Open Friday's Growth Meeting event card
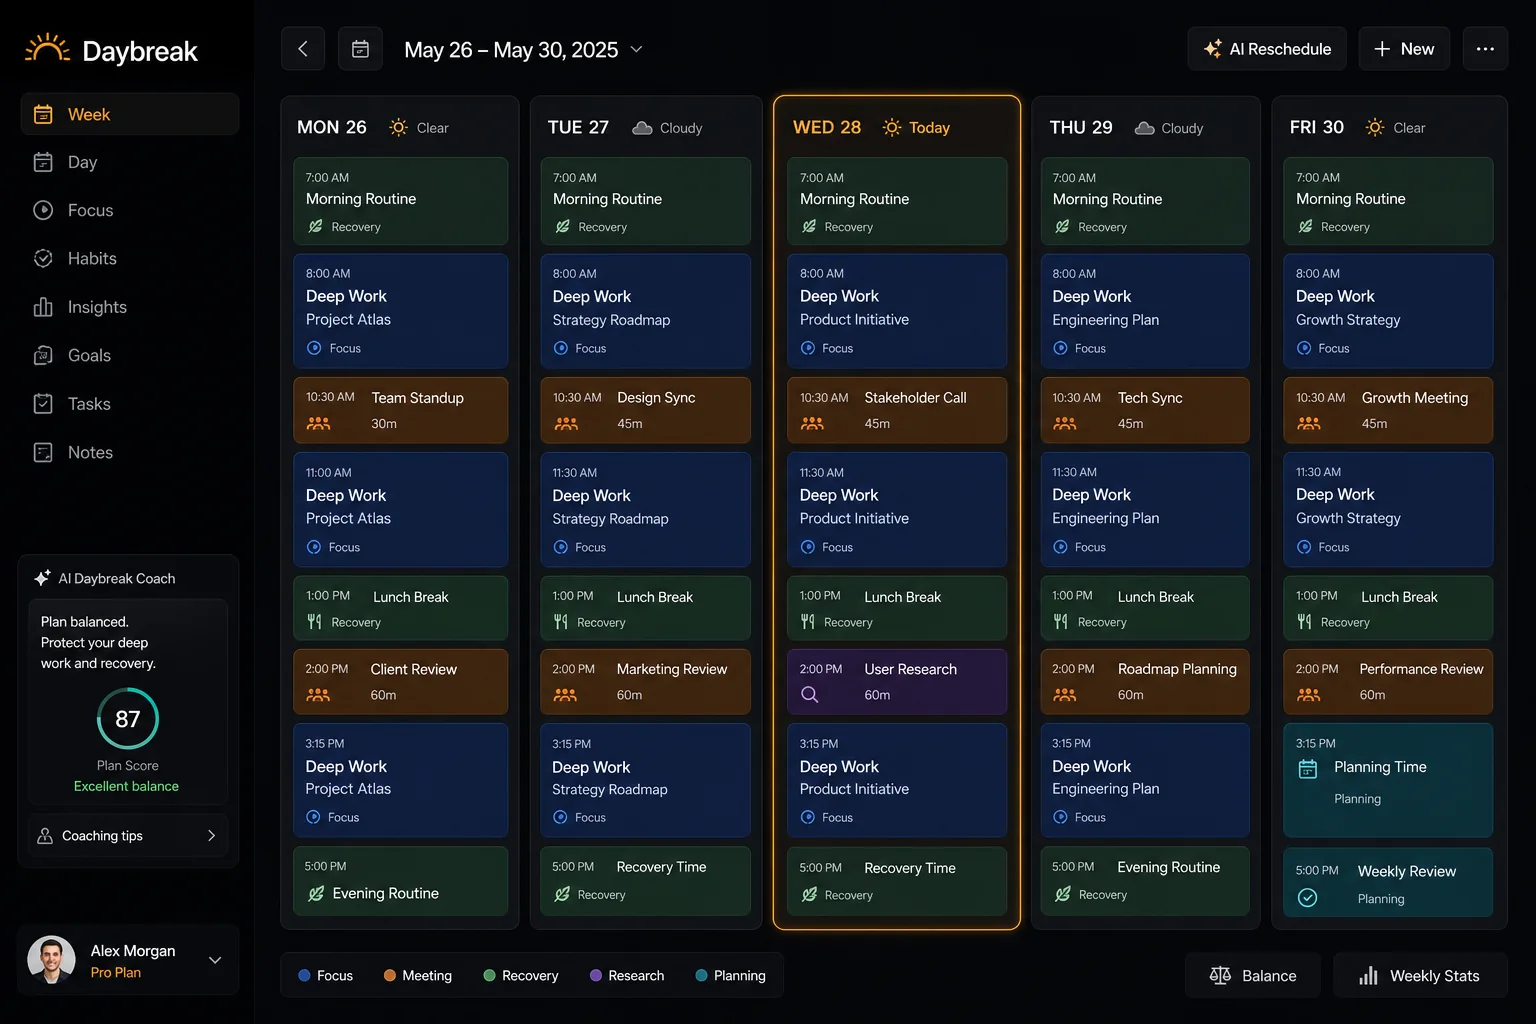The height and width of the screenshot is (1024, 1536). [x=1388, y=410]
